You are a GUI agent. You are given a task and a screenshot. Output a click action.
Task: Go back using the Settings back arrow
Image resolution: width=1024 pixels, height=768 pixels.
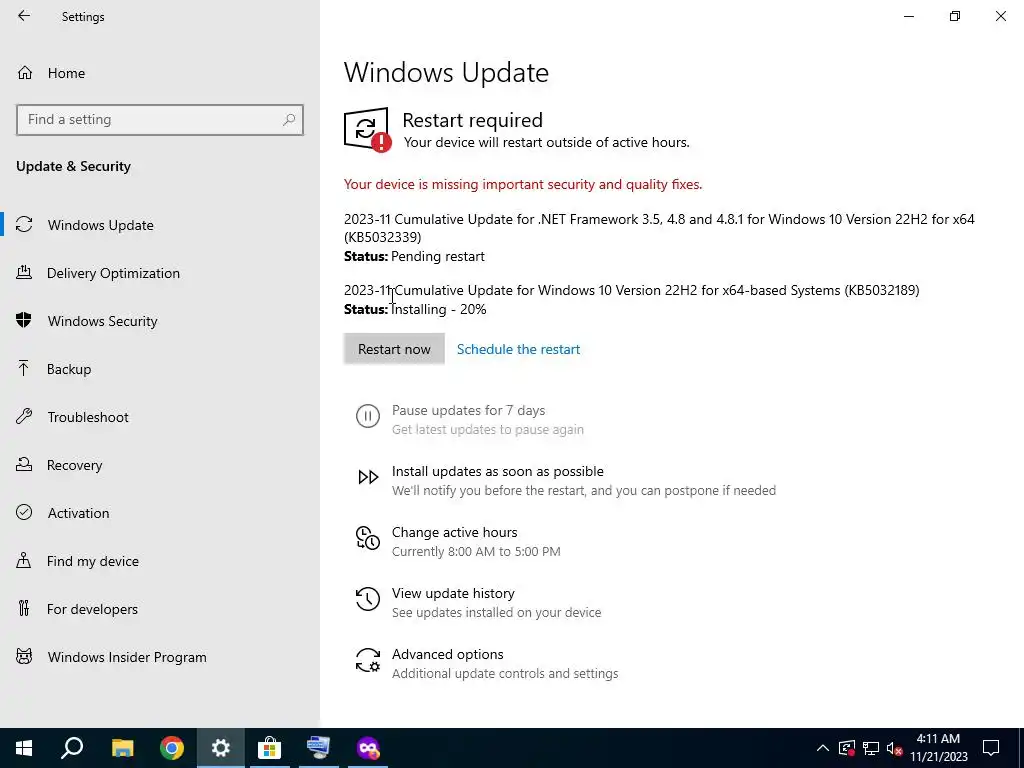coord(24,16)
